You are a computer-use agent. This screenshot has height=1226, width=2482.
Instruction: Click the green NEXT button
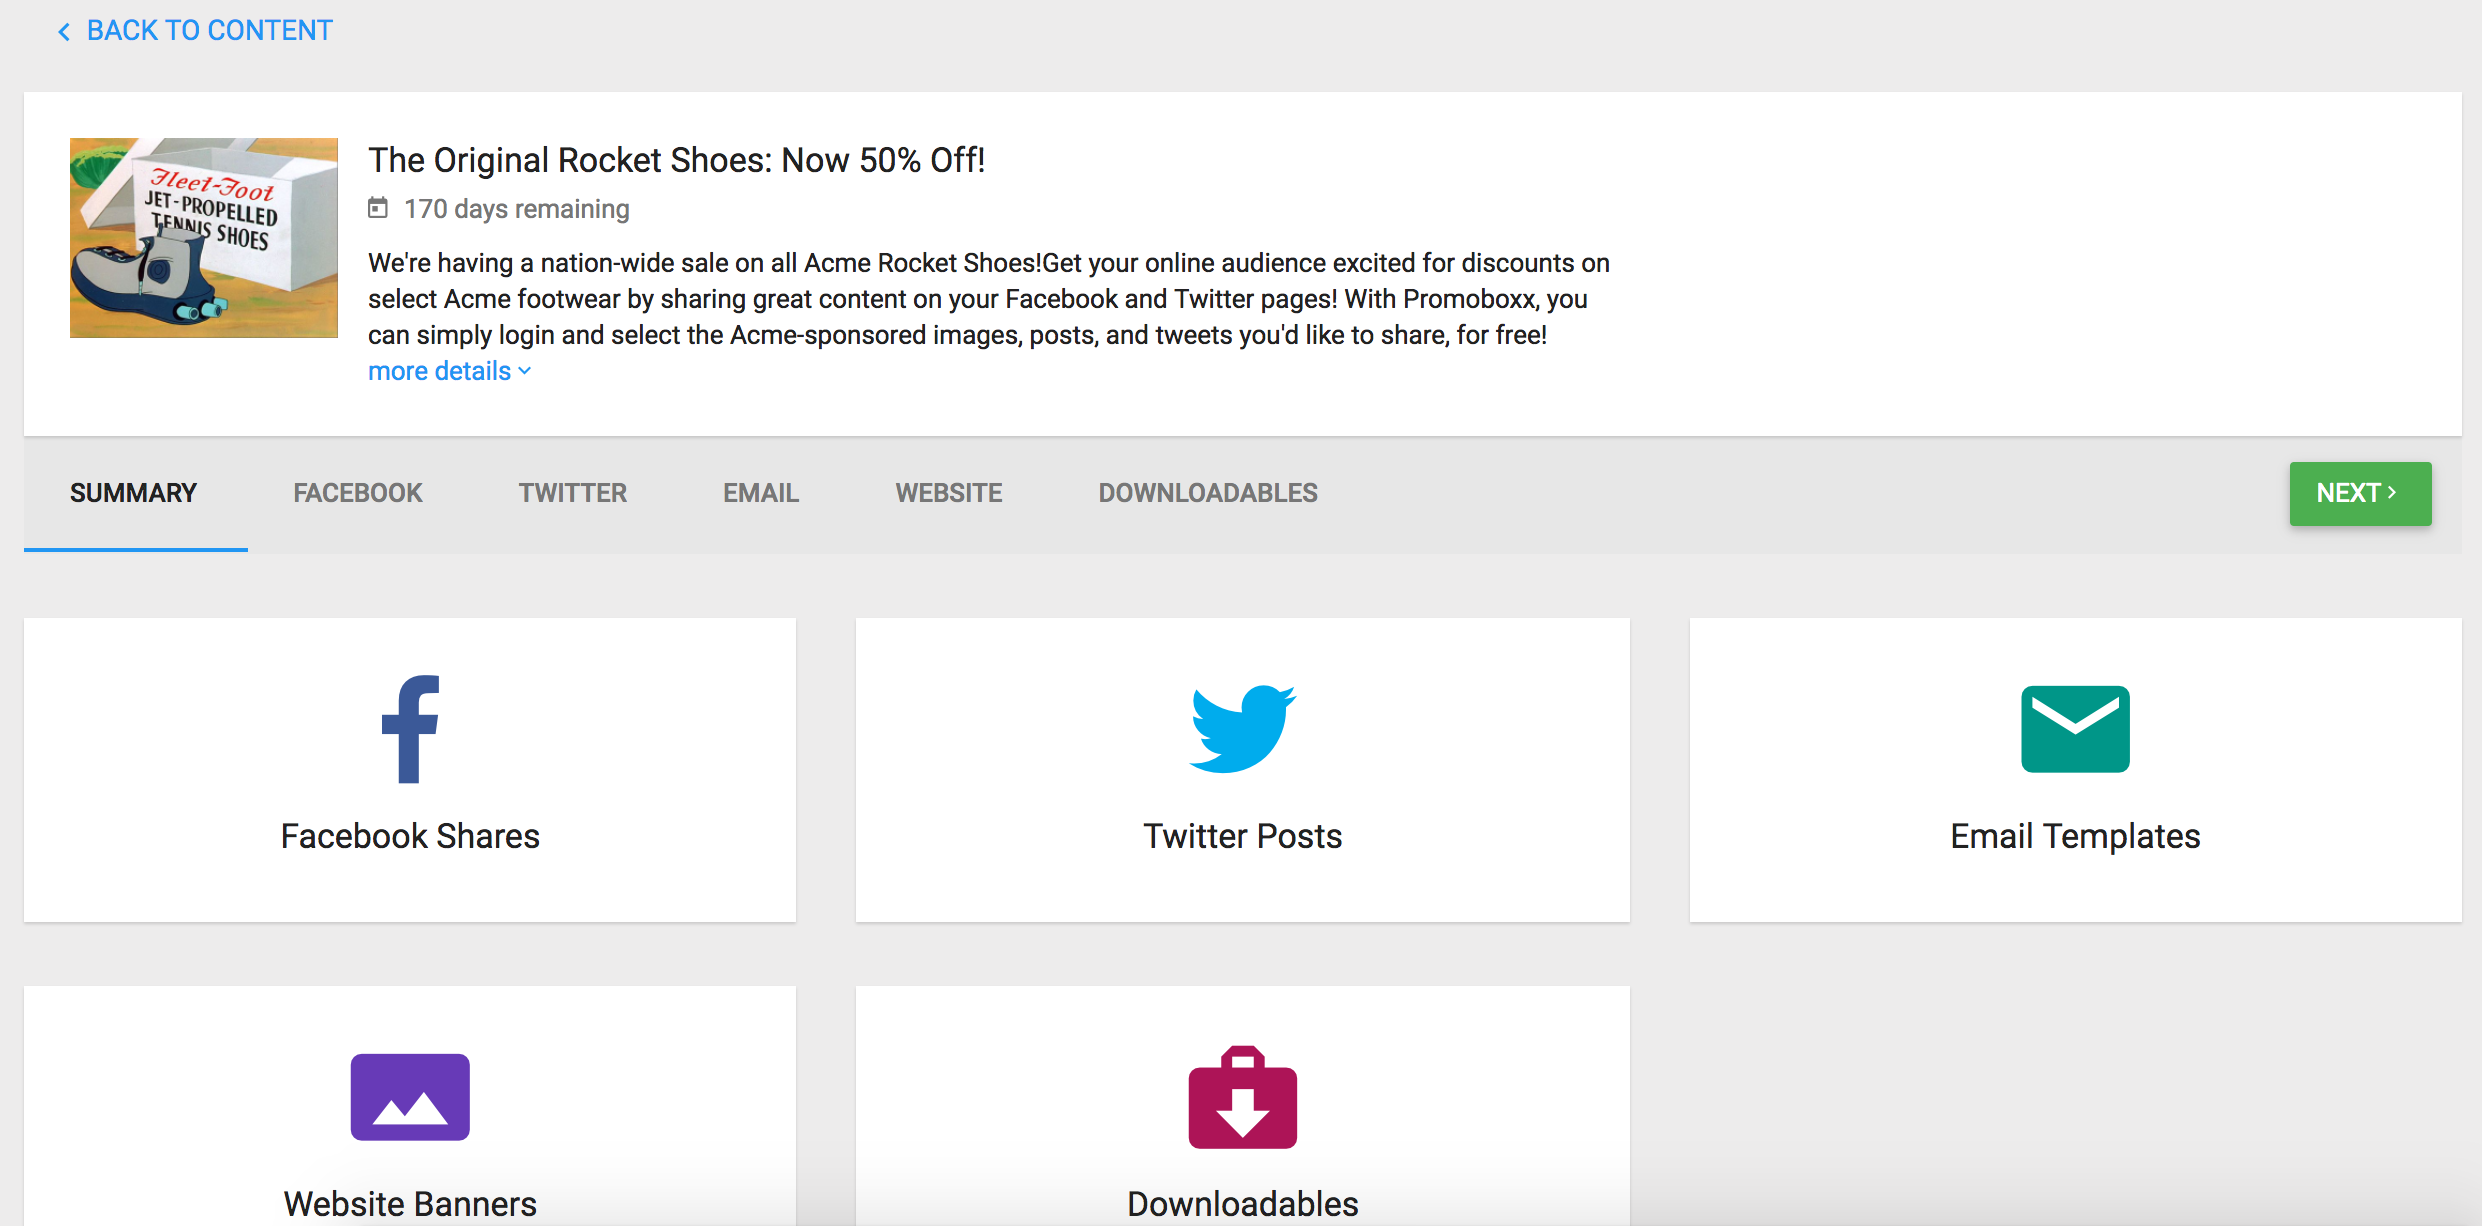2360,494
